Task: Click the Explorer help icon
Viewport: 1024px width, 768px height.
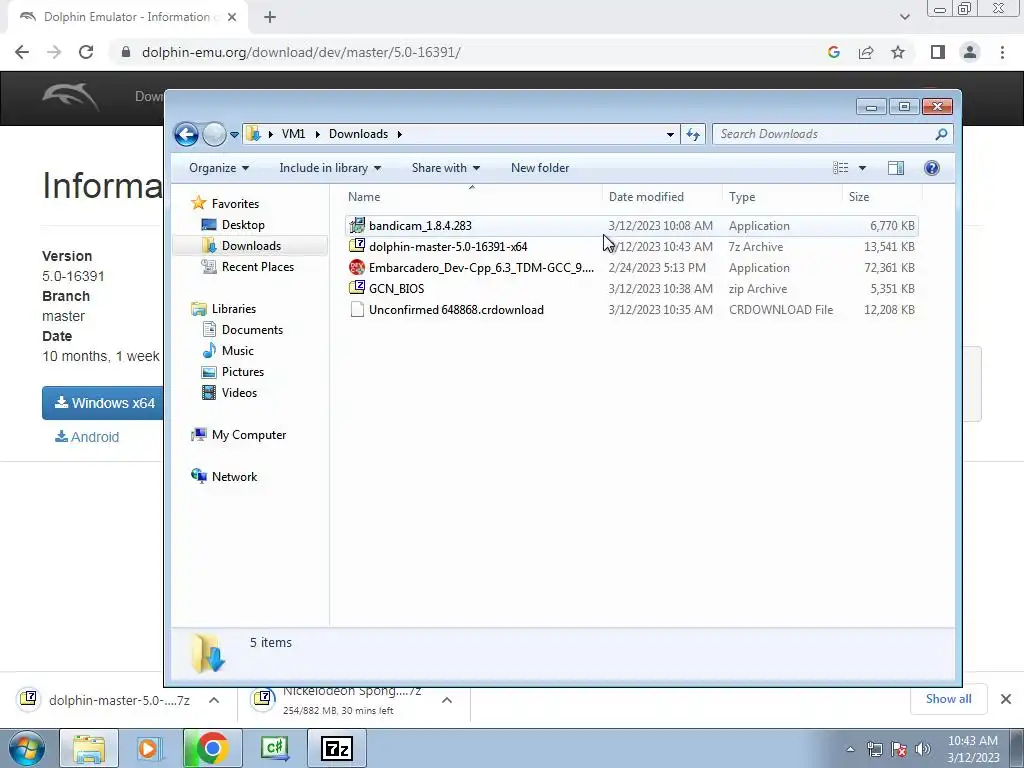Action: [x=932, y=168]
